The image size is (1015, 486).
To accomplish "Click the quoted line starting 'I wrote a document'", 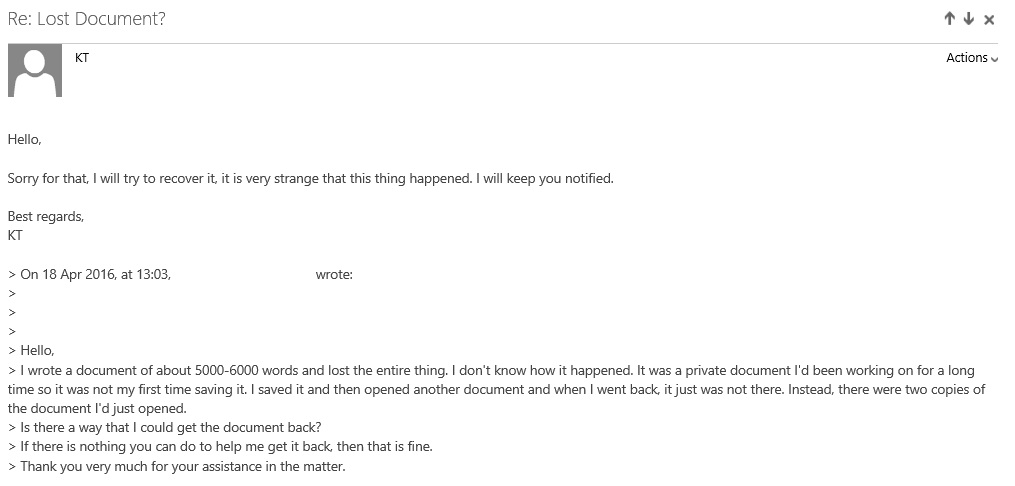I will click(x=491, y=371).
